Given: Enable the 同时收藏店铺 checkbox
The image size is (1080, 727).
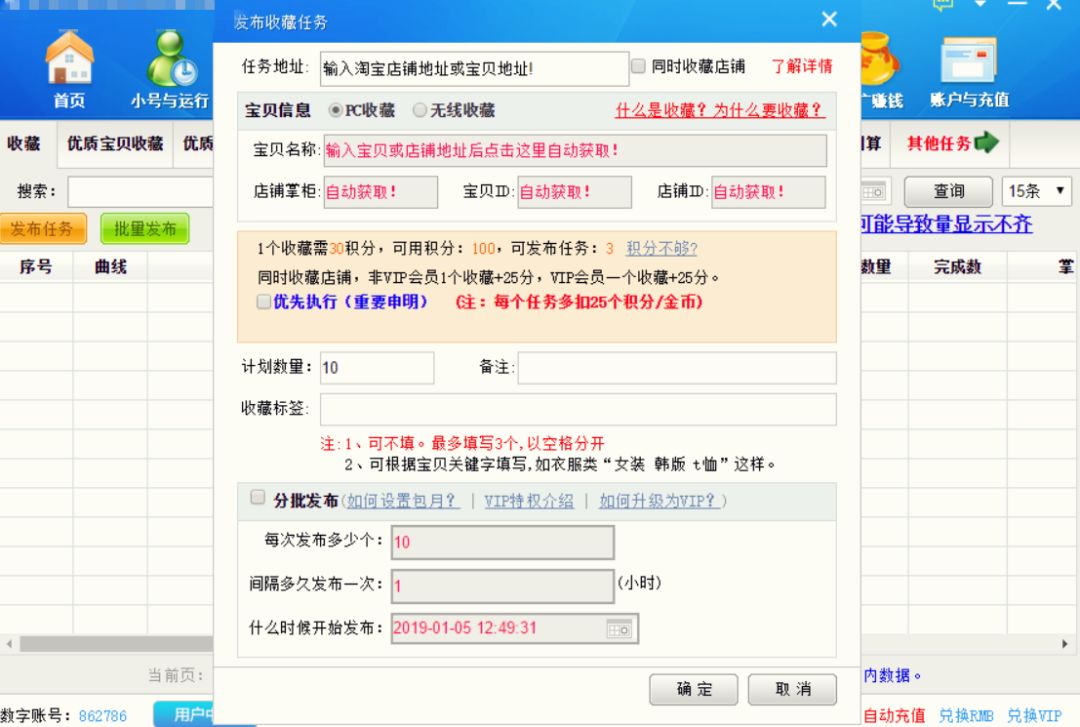Looking at the screenshot, I should 637,66.
